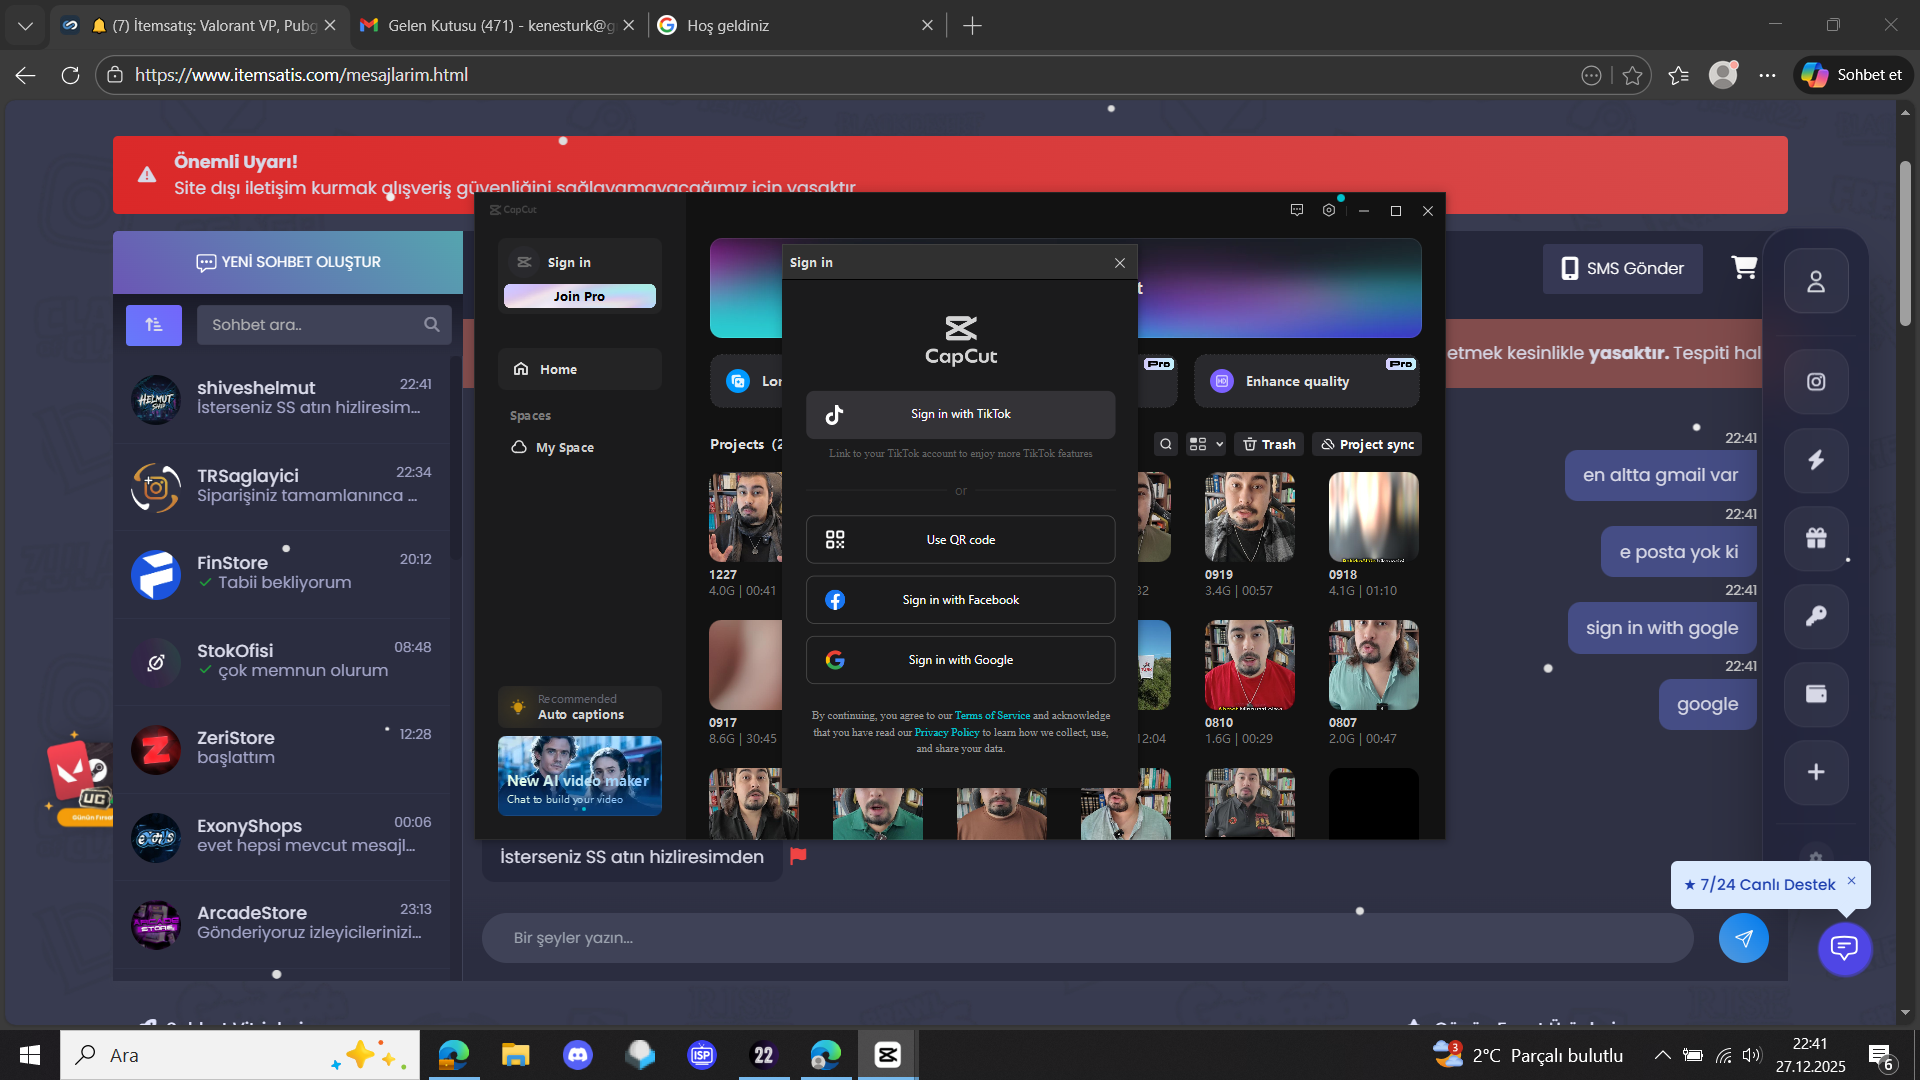Click the lightning bolt sidebar icon

1816,460
